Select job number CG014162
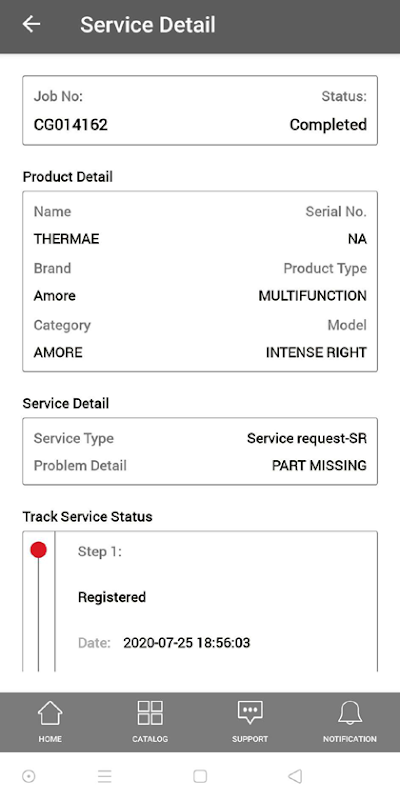Viewport: 400px width, 800px height. (70, 124)
